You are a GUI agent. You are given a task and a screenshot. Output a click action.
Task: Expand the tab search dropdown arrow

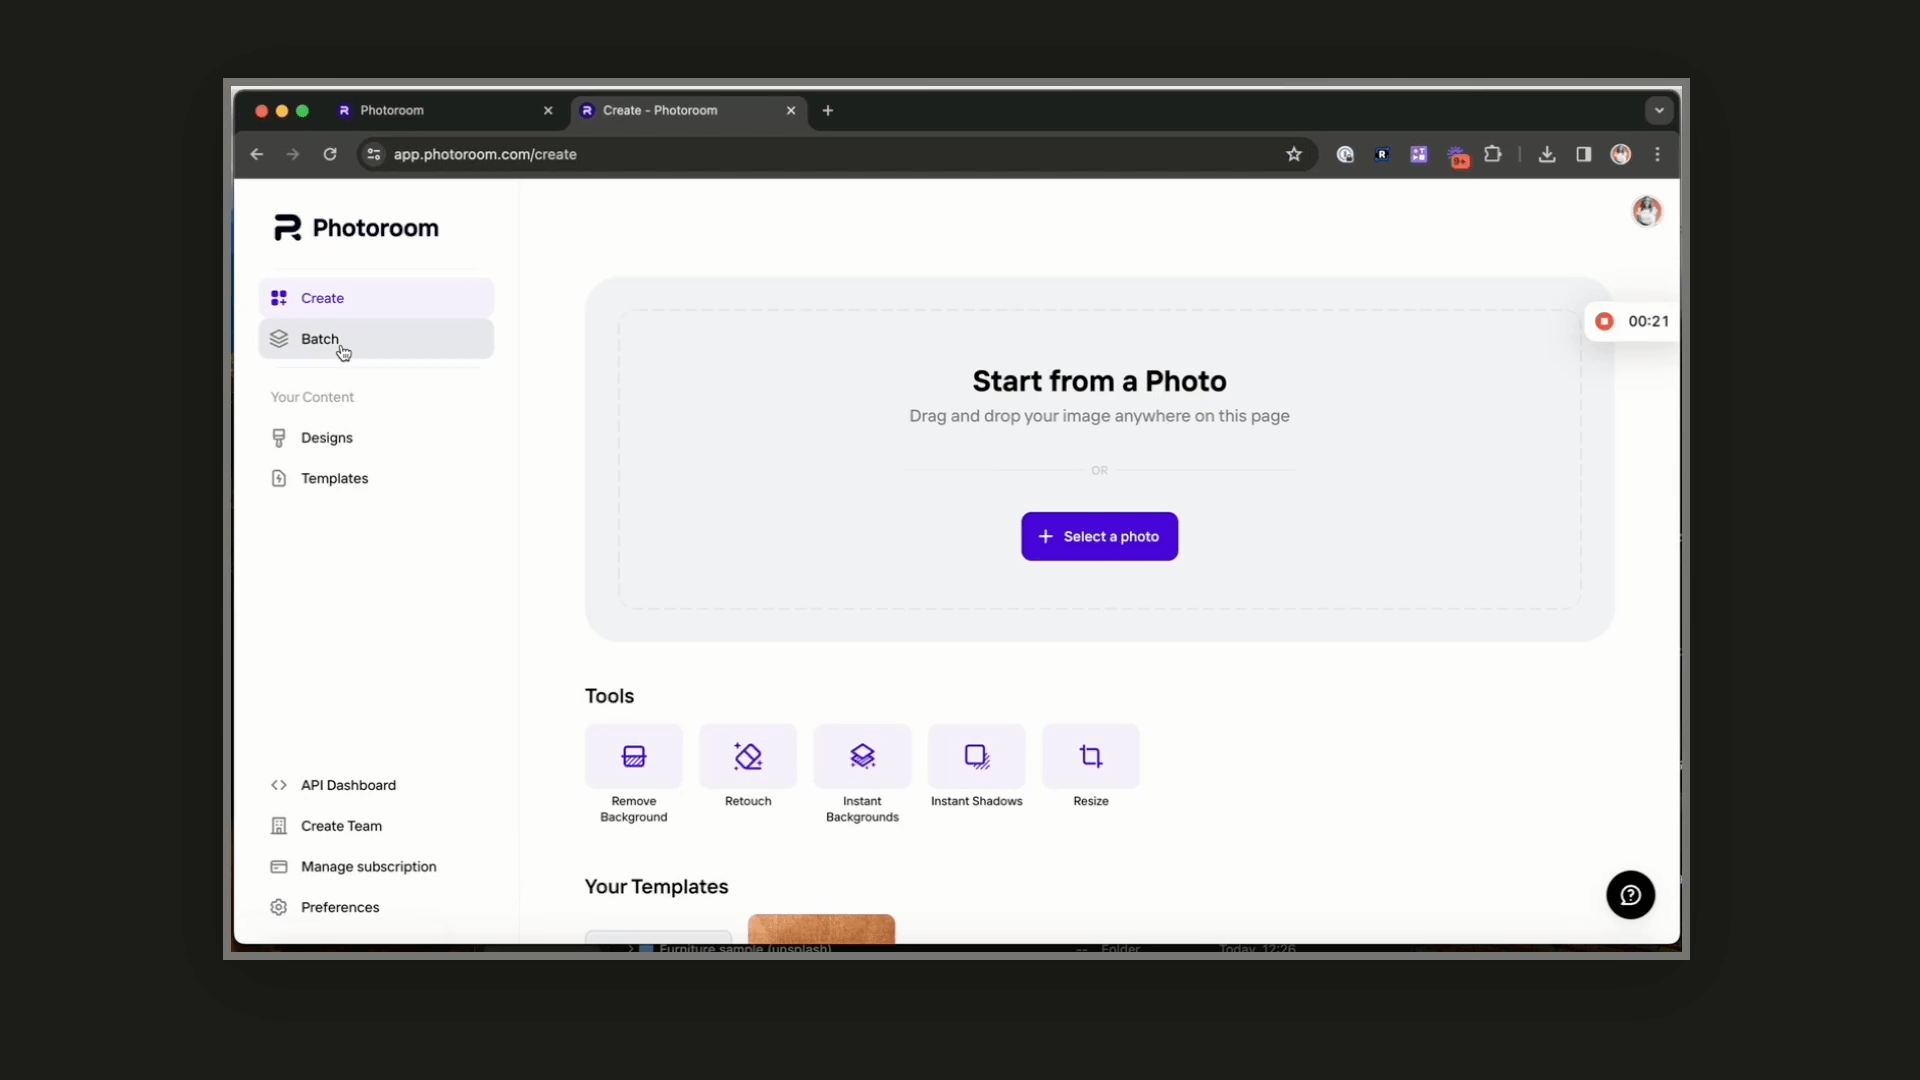(x=1659, y=110)
